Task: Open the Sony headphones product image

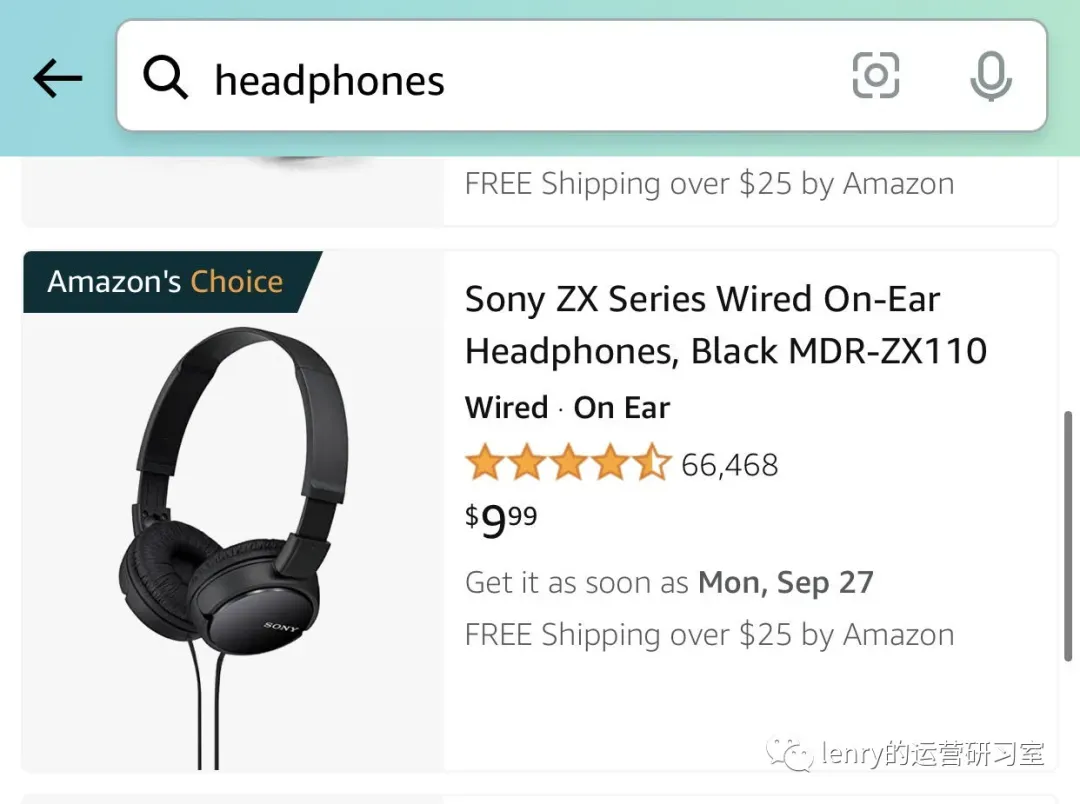Action: tap(234, 544)
